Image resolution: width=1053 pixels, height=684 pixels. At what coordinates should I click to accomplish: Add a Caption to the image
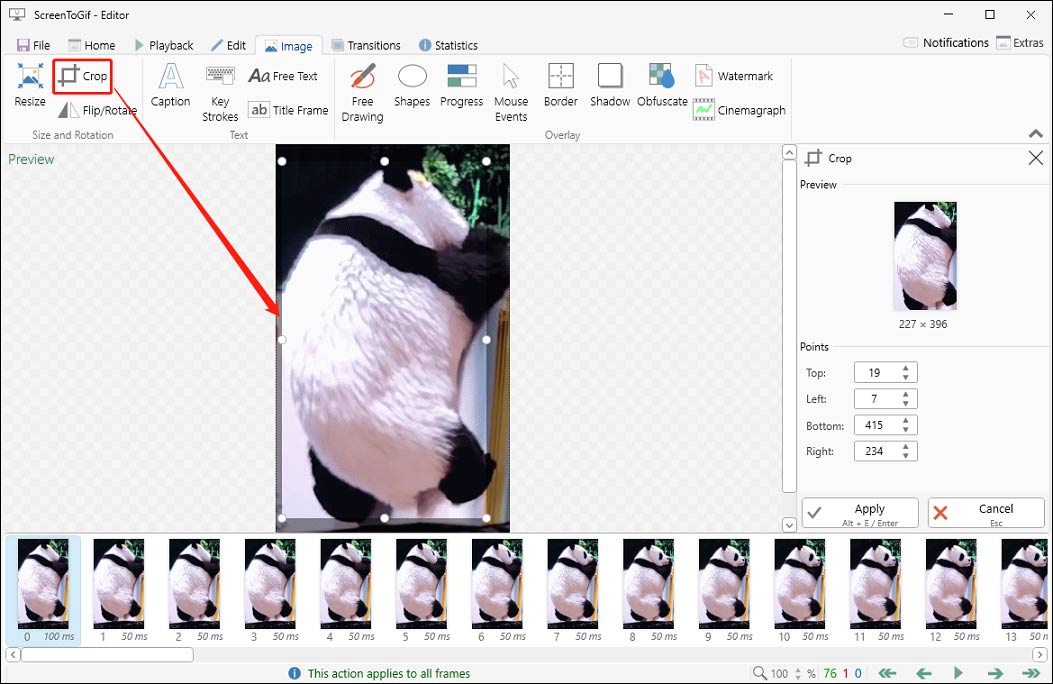point(170,88)
